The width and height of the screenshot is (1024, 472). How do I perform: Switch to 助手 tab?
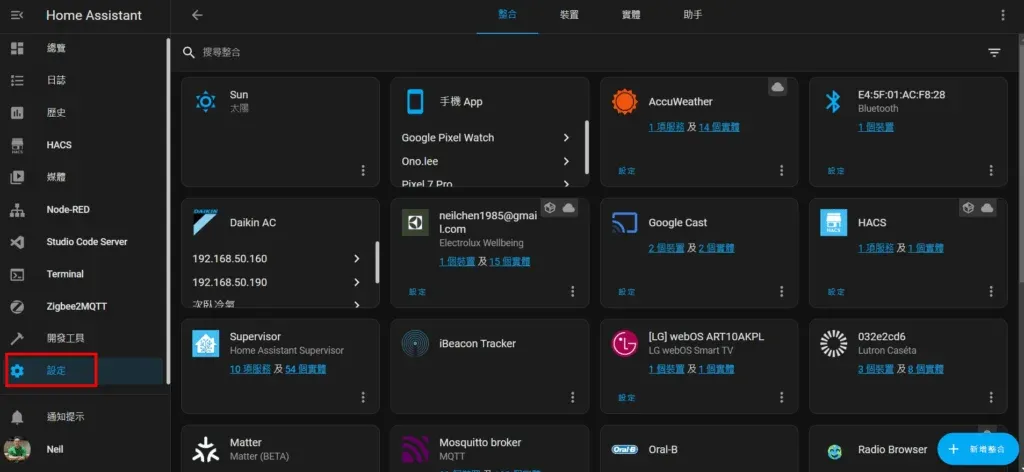692,15
